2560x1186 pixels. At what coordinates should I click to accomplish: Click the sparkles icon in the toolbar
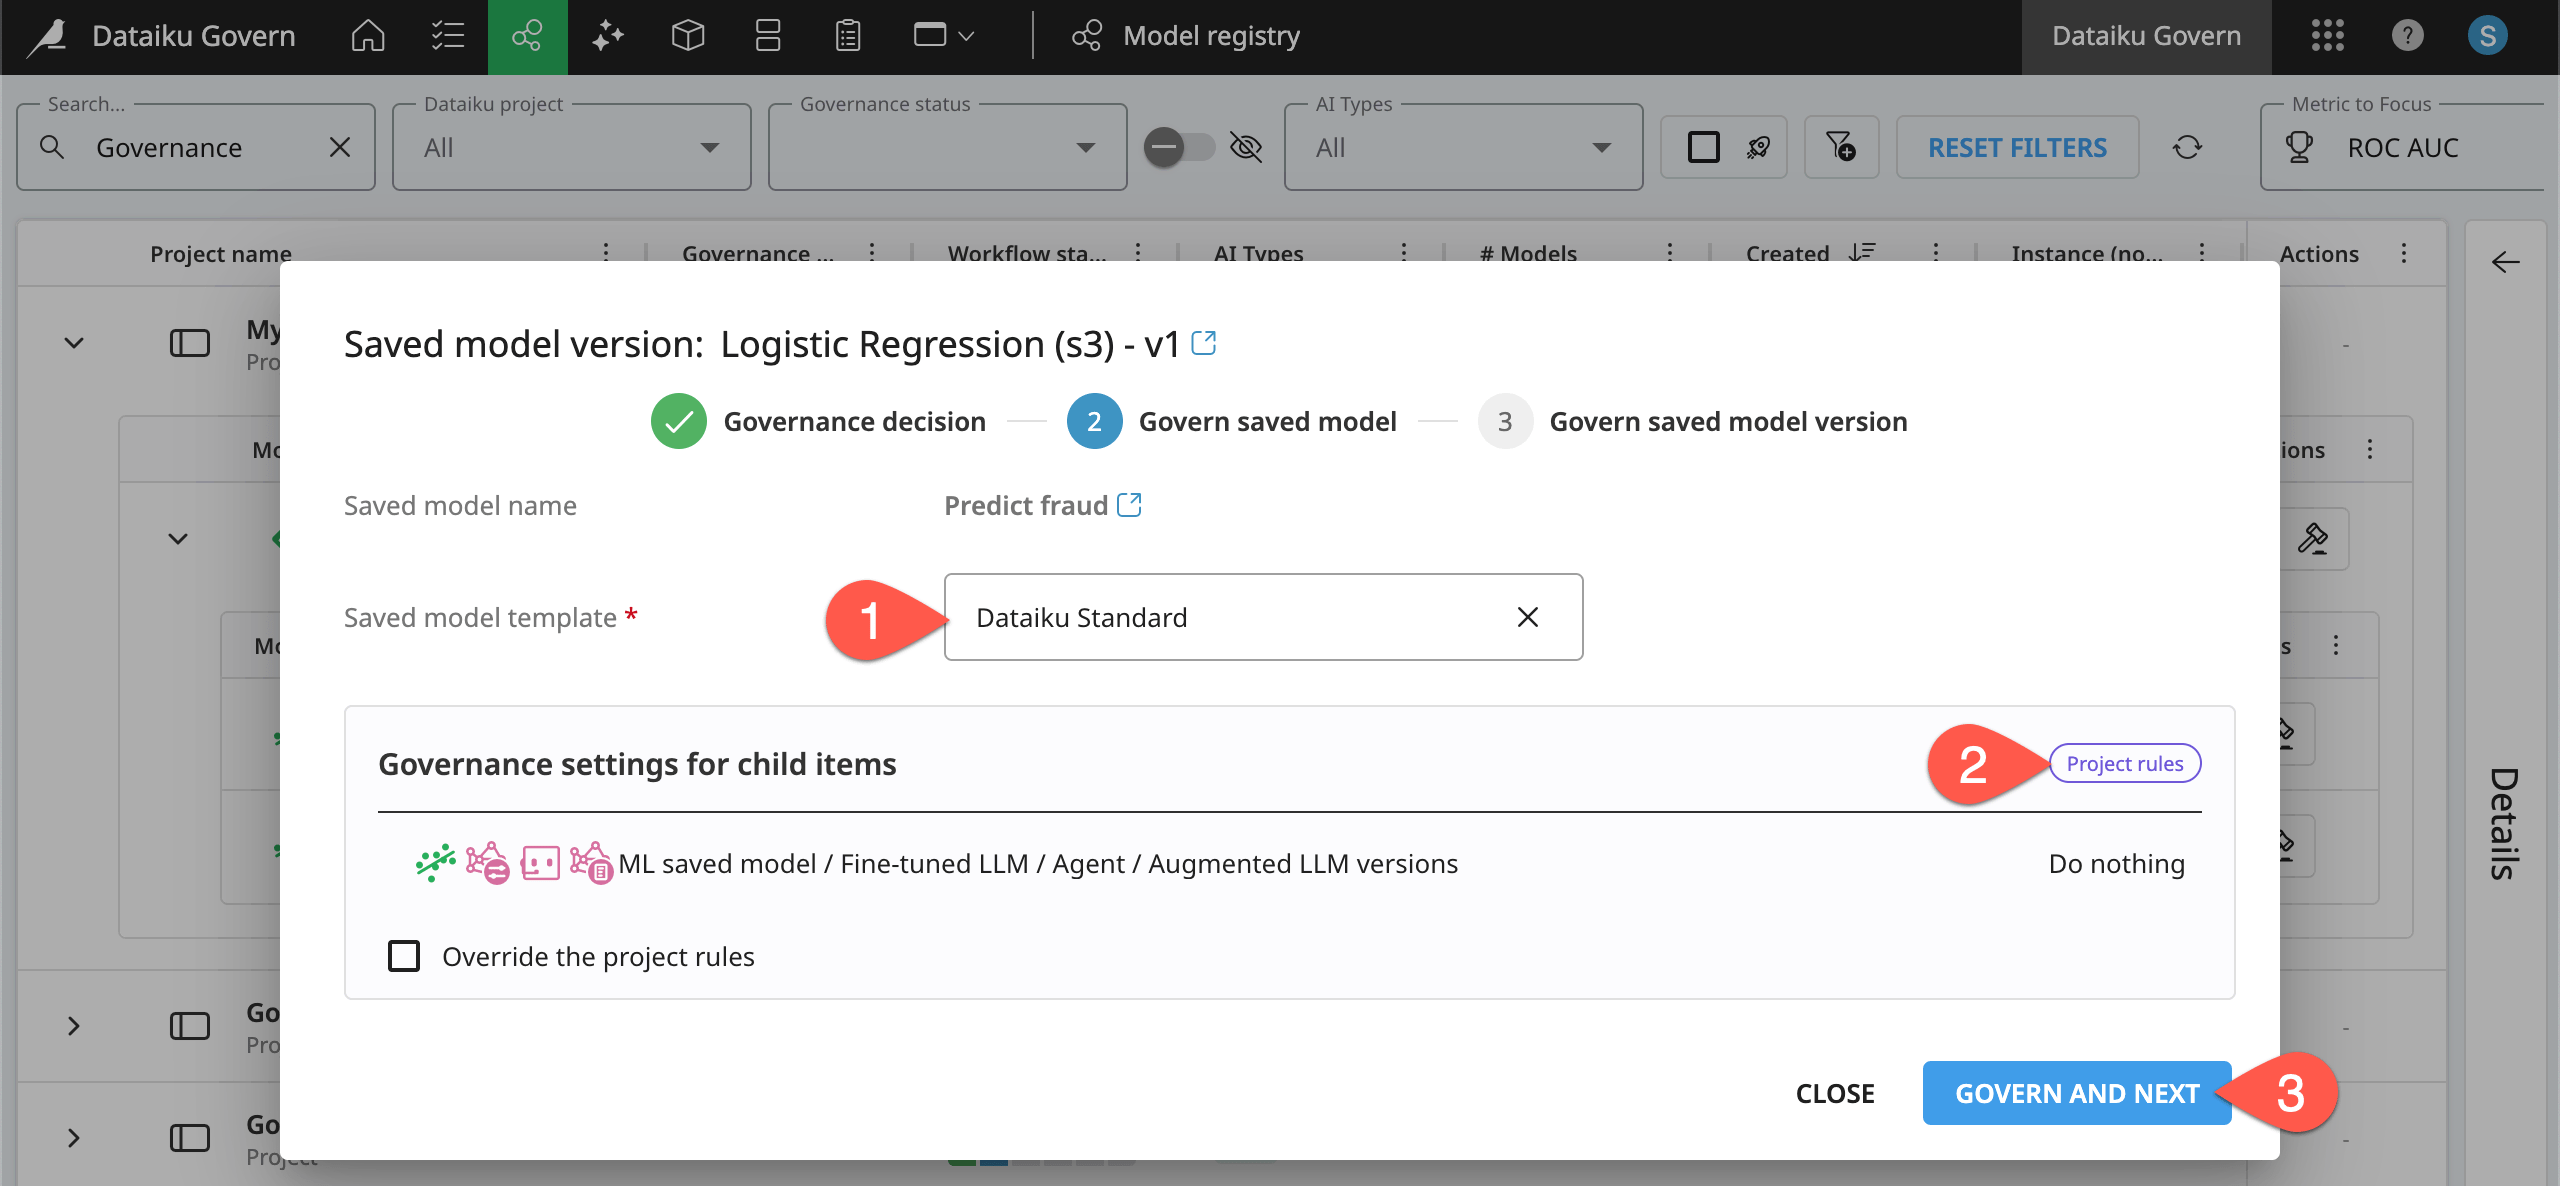click(607, 36)
